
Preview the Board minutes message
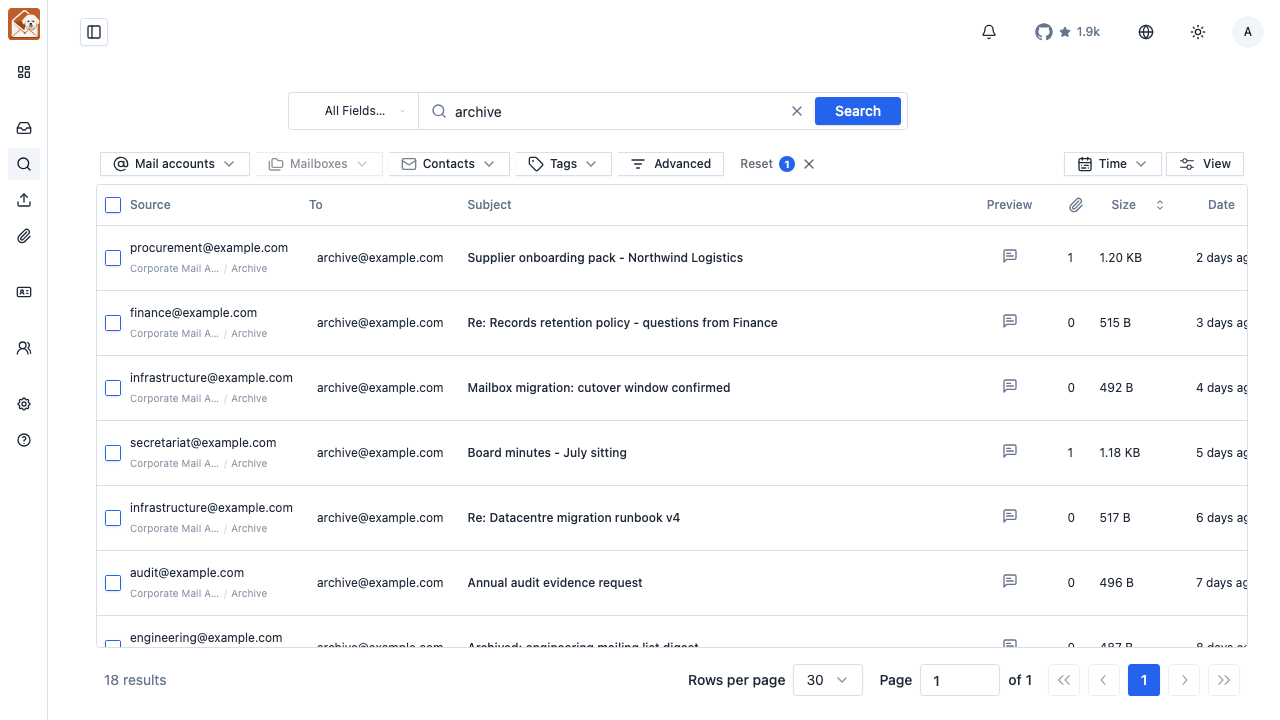[x=1010, y=451]
